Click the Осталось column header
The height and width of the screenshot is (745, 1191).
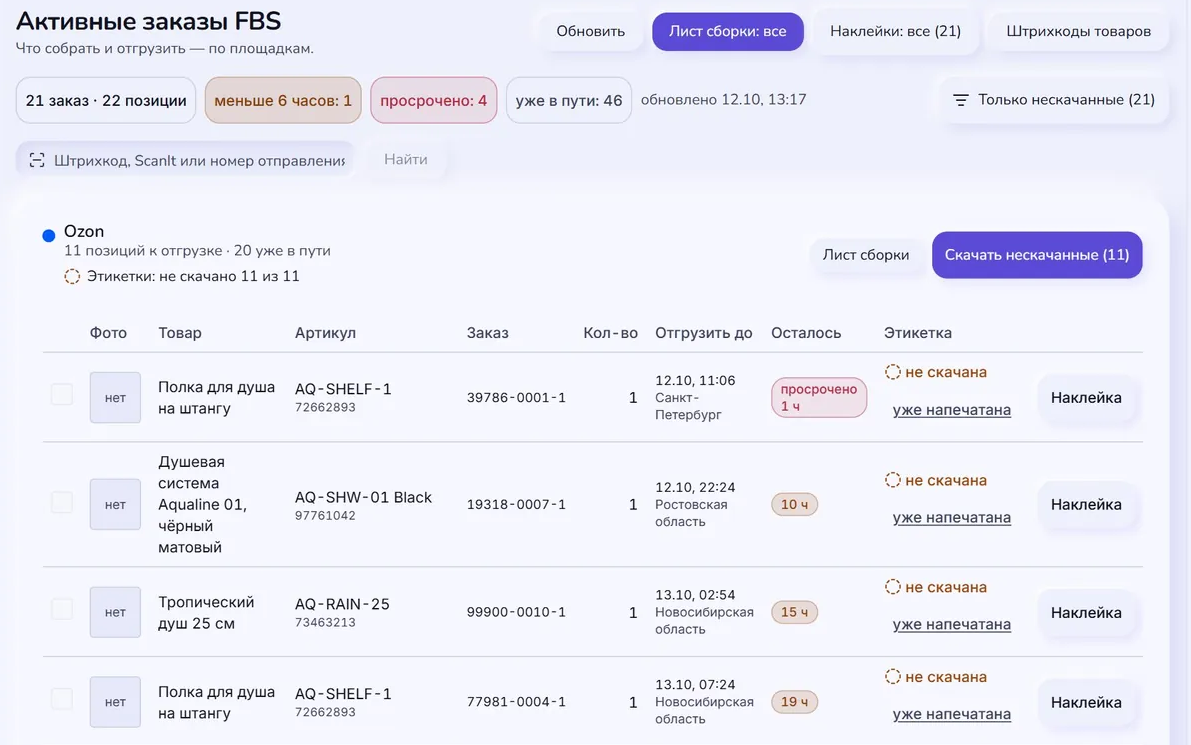click(x=806, y=333)
